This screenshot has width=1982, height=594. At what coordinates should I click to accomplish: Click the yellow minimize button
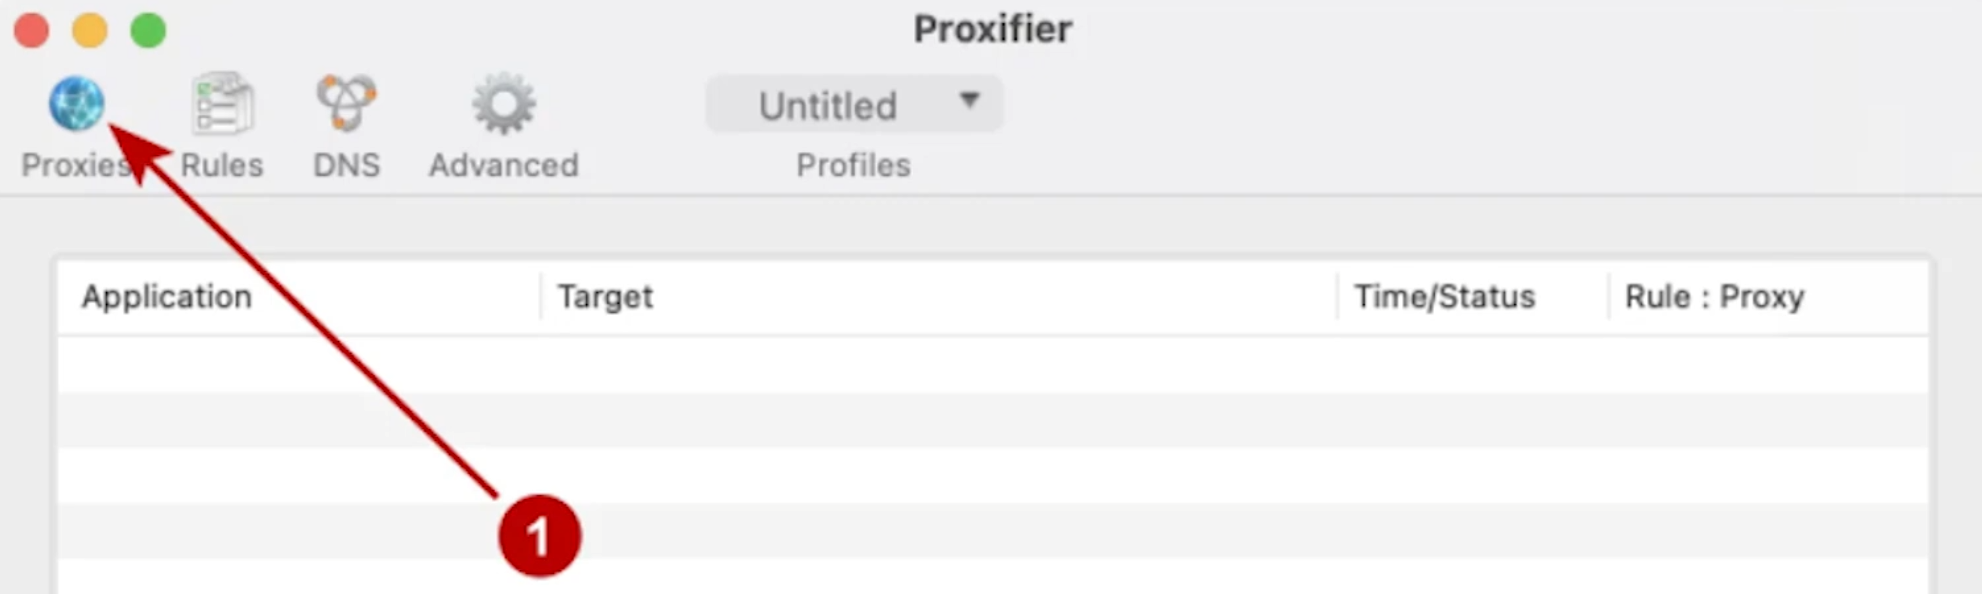[90, 30]
